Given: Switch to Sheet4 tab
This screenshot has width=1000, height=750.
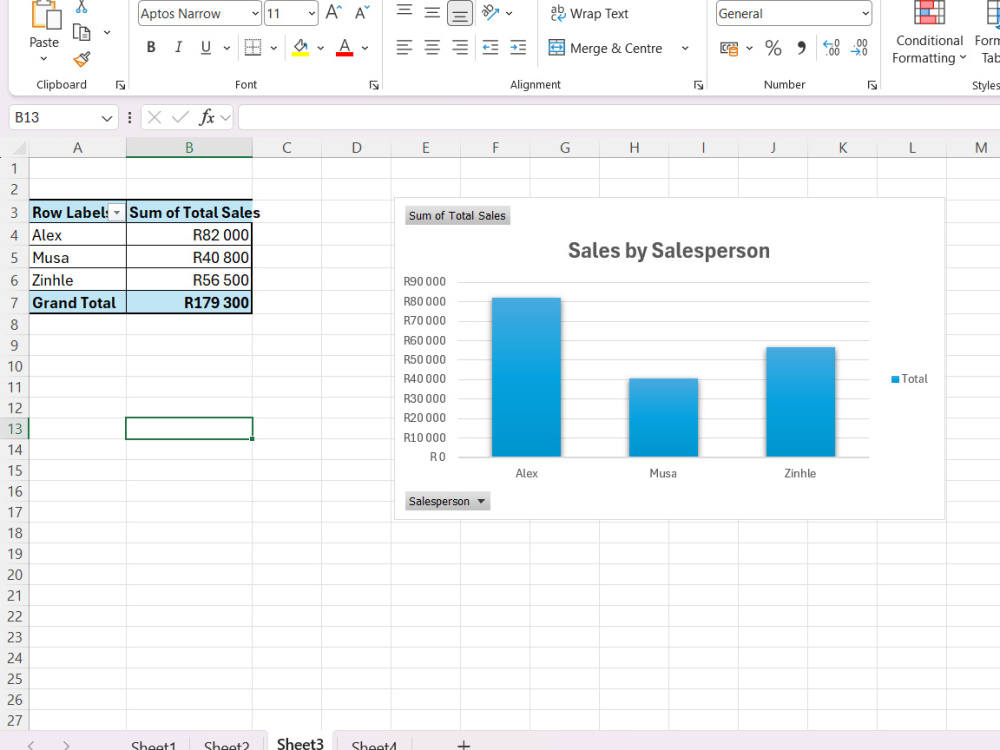Looking at the screenshot, I should [374, 744].
